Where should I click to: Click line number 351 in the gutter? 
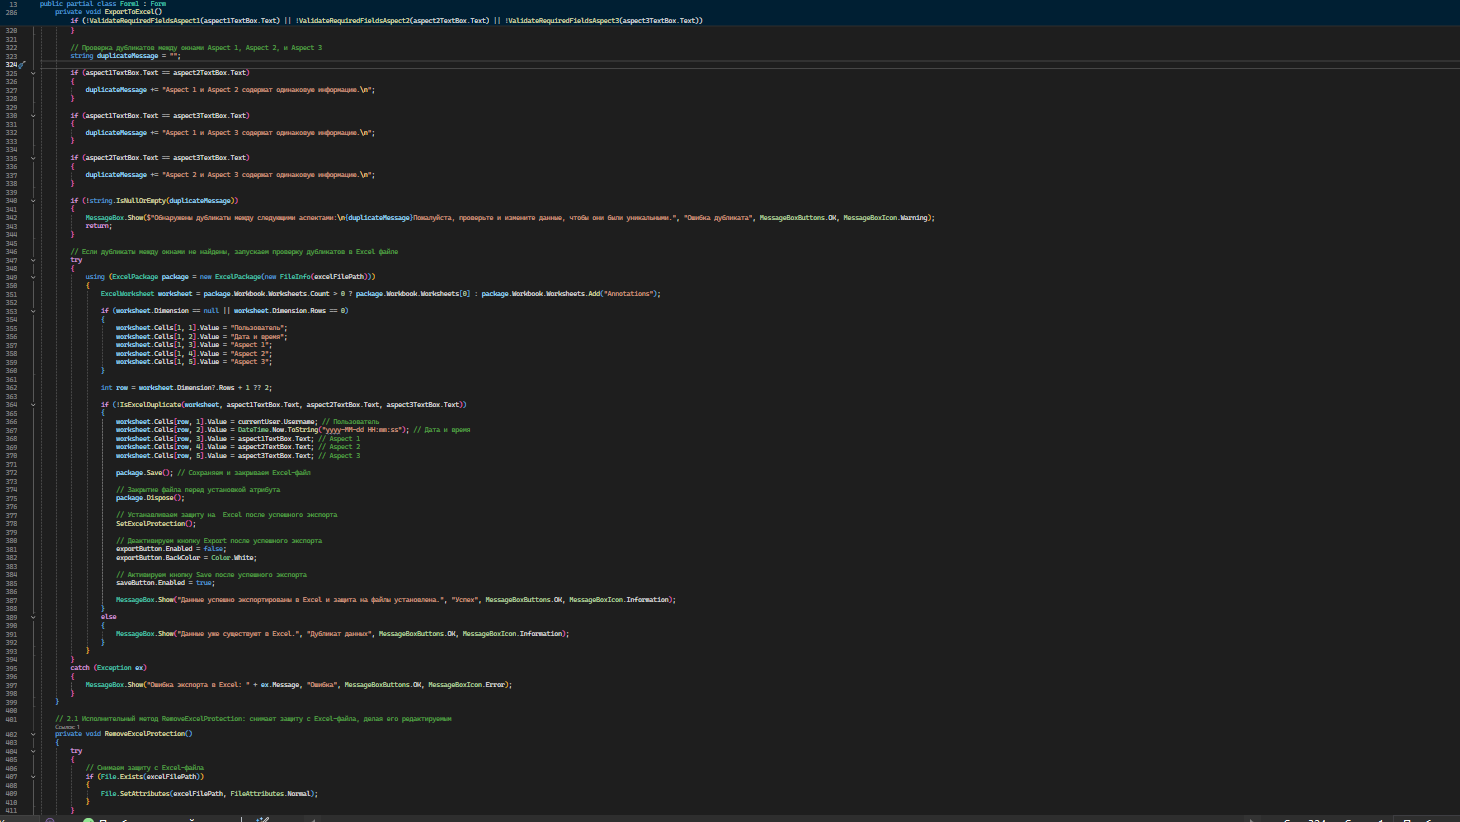11,294
